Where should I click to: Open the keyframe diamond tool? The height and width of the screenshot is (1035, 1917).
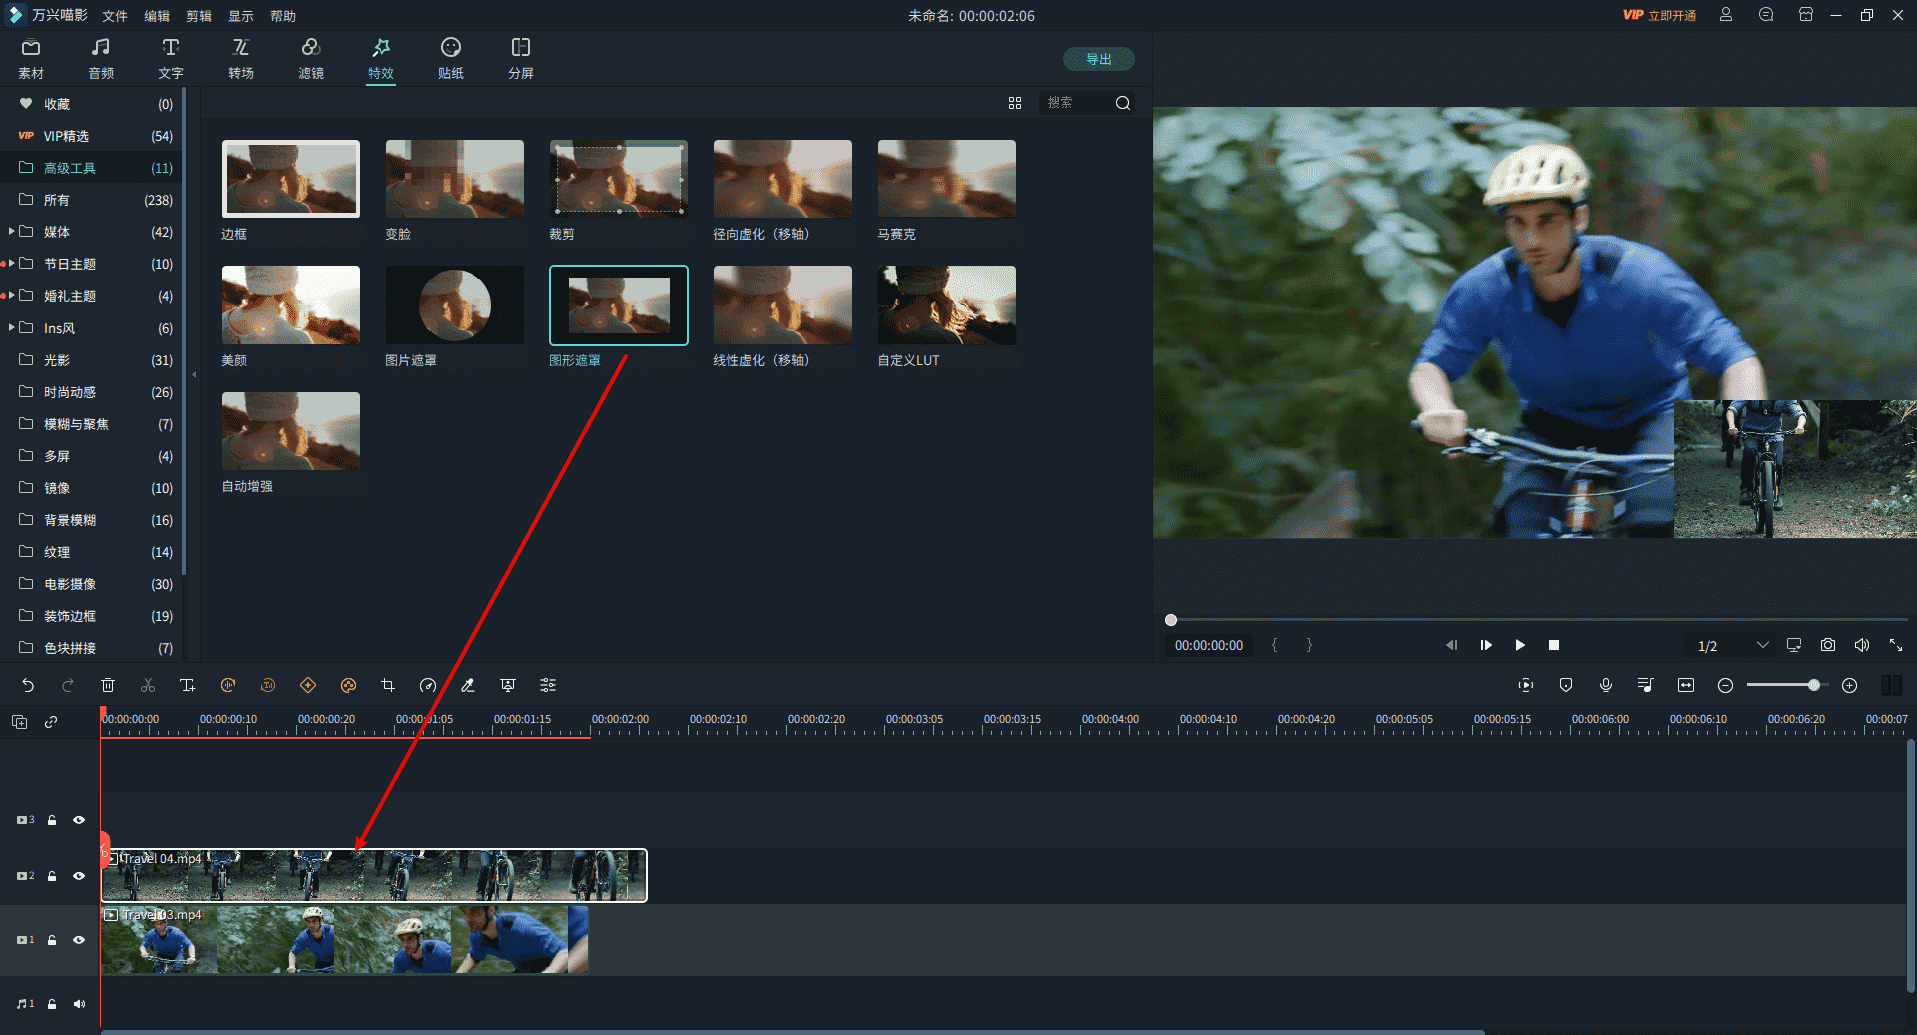coord(308,685)
